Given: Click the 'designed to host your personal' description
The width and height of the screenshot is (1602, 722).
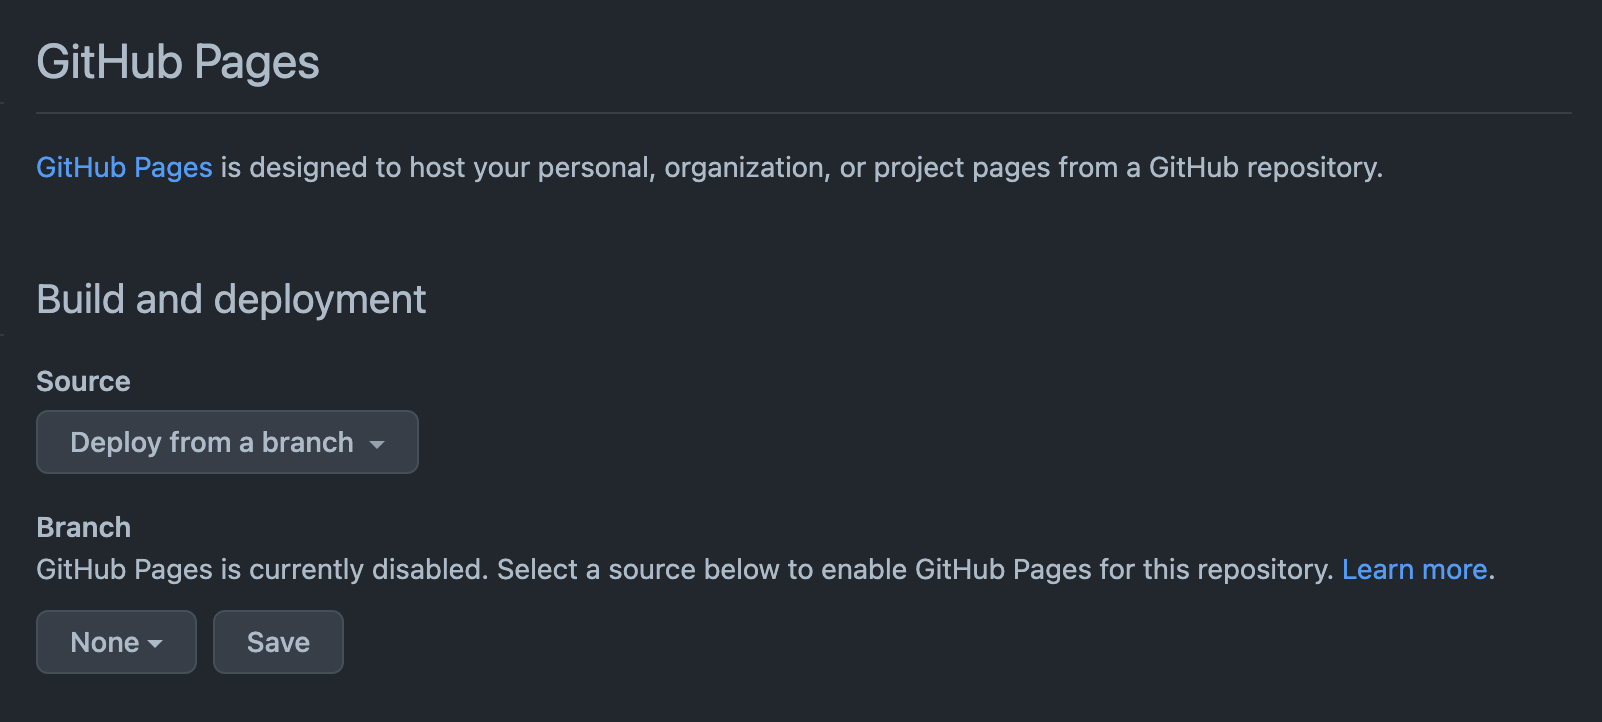Looking at the screenshot, I should pyautogui.click(x=449, y=167).
